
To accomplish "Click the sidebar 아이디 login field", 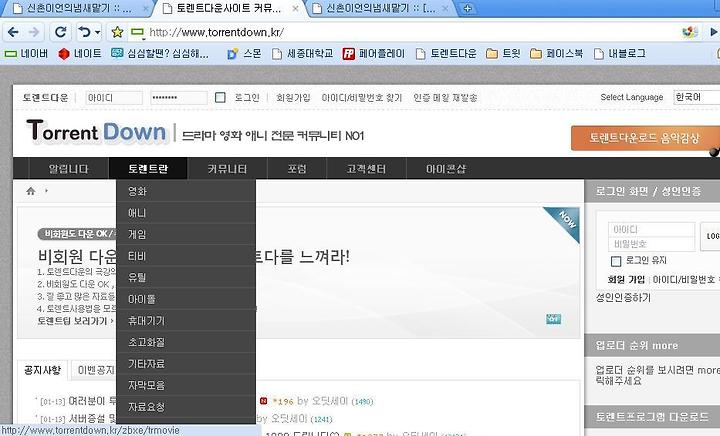I will point(652,229).
